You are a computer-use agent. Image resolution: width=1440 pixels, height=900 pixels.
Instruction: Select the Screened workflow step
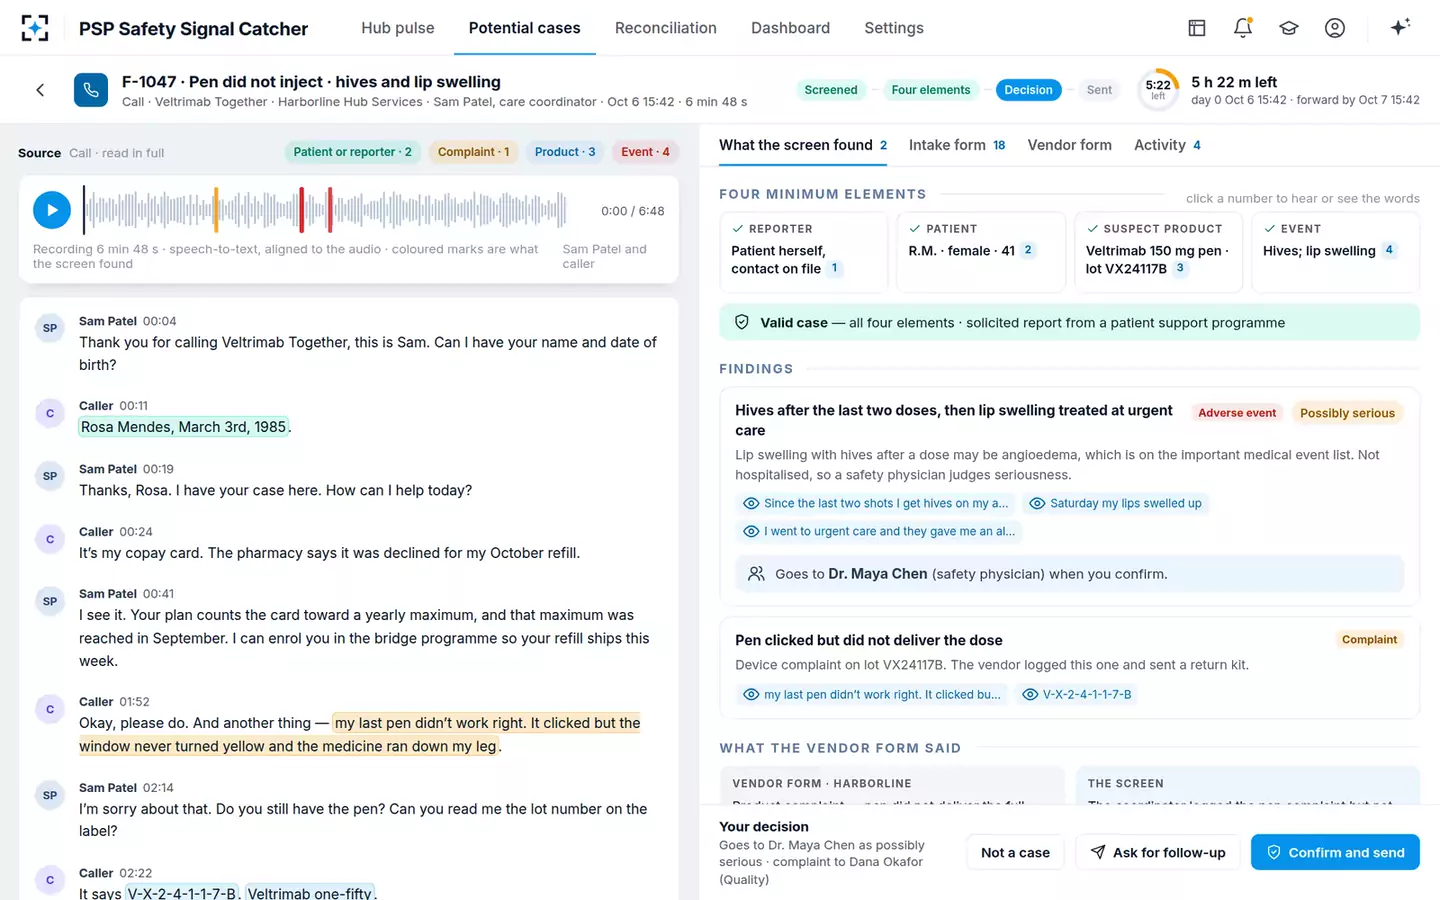831,90
